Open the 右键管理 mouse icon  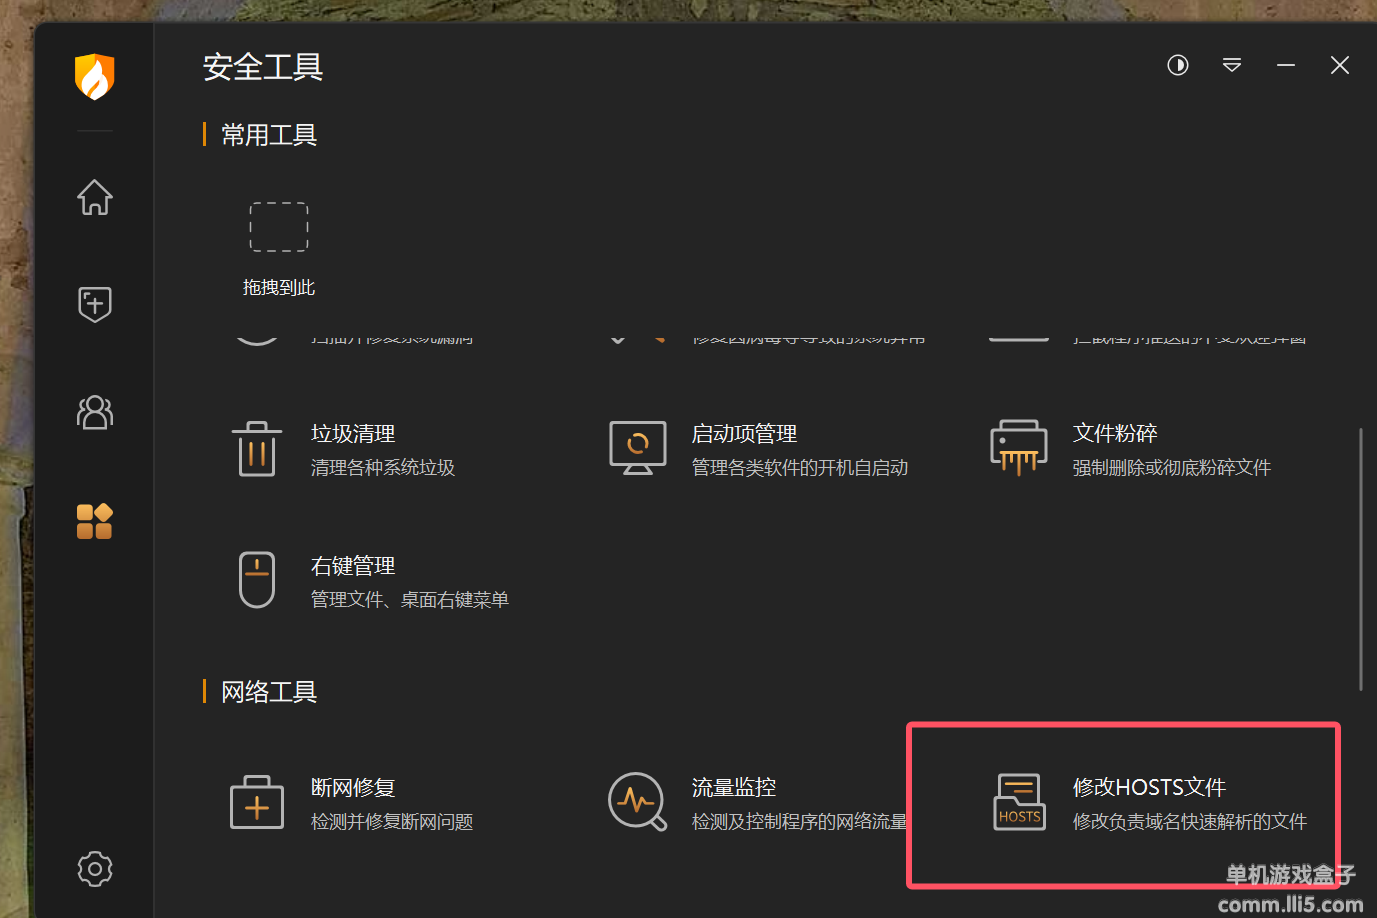pos(257,580)
